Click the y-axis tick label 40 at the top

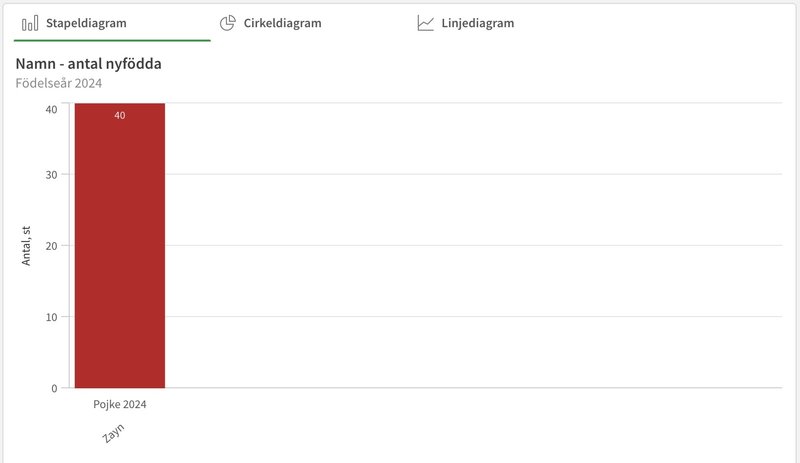(x=51, y=109)
